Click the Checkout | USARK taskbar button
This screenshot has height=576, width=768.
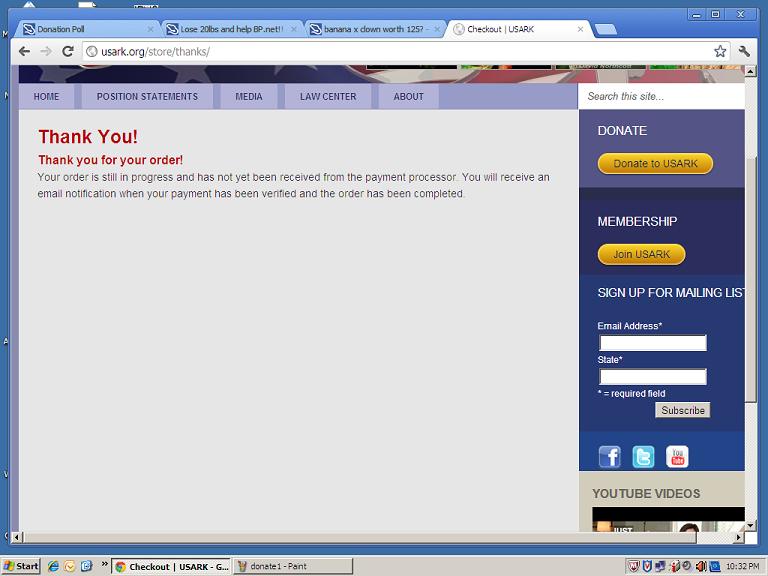[171, 566]
